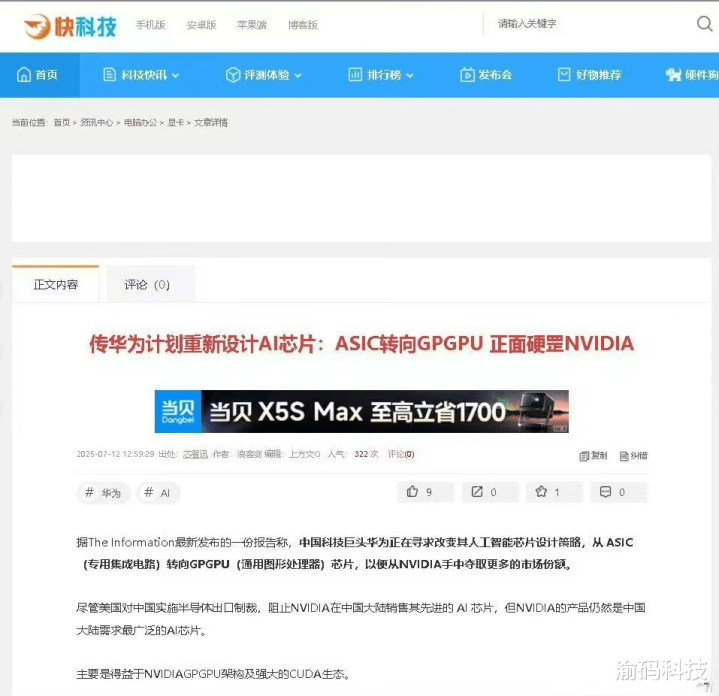Expand the 科技快讯 dropdown arrow
719x696 pixels.
[175, 76]
